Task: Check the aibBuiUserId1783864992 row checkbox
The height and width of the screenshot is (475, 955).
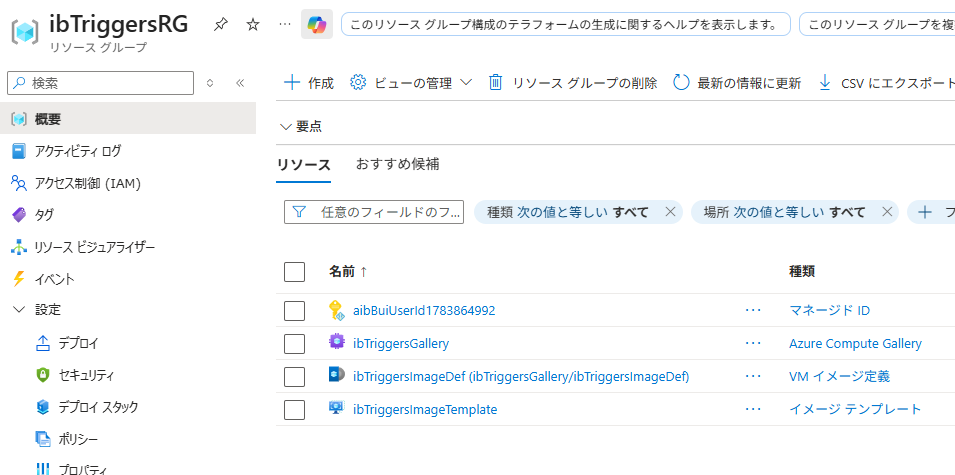Action: click(294, 311)
